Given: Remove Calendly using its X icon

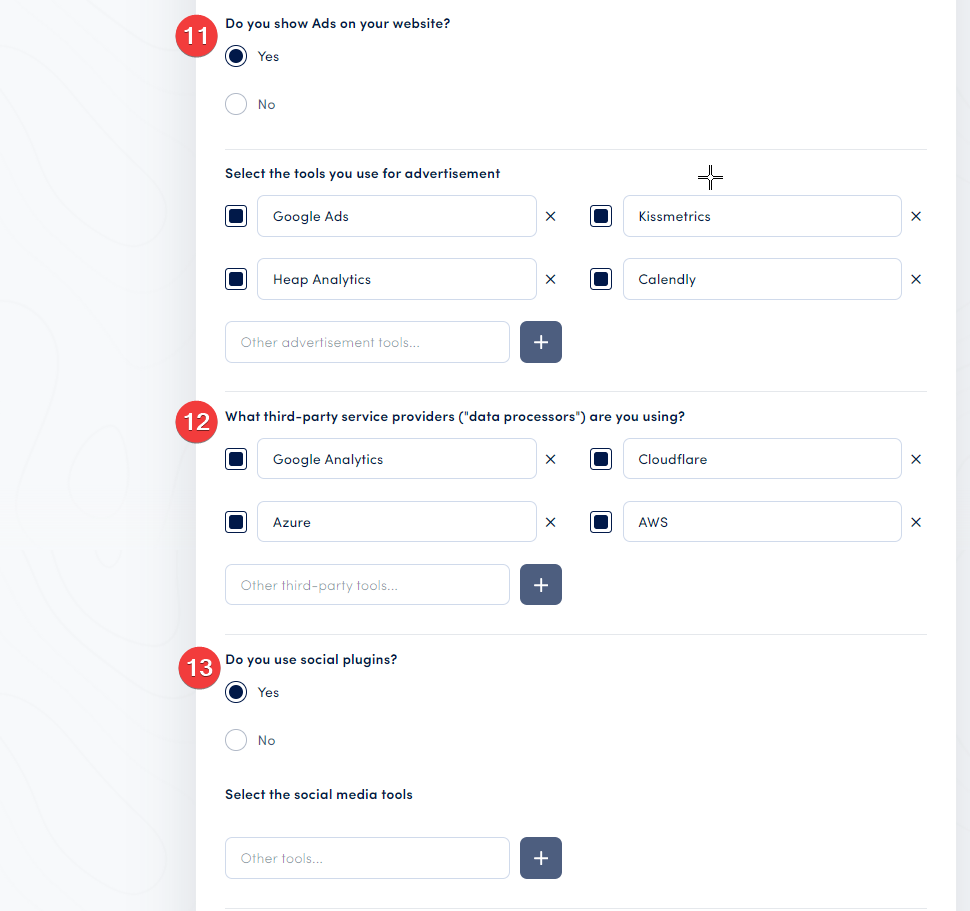Looking at the screenshot, I should 915,279.
